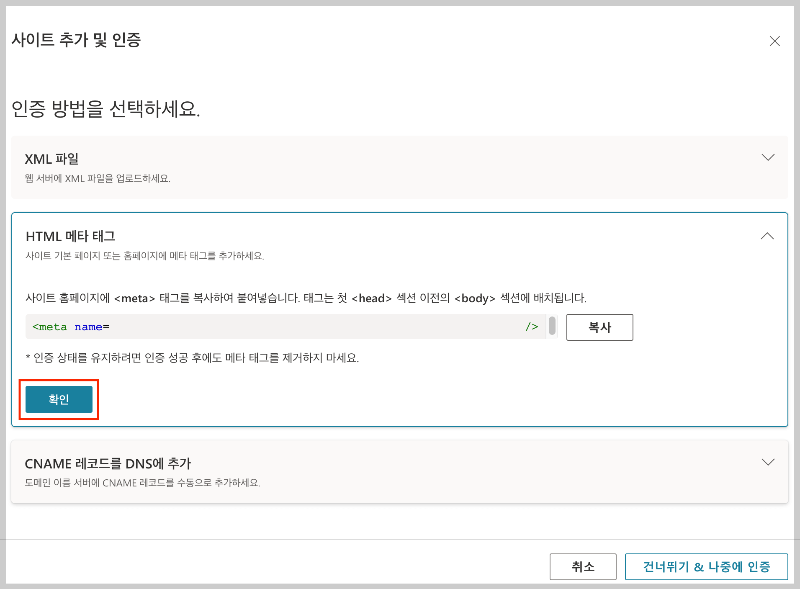The image size is (800, 589).
Task: Select the meta tag input field
Action: 280,326
